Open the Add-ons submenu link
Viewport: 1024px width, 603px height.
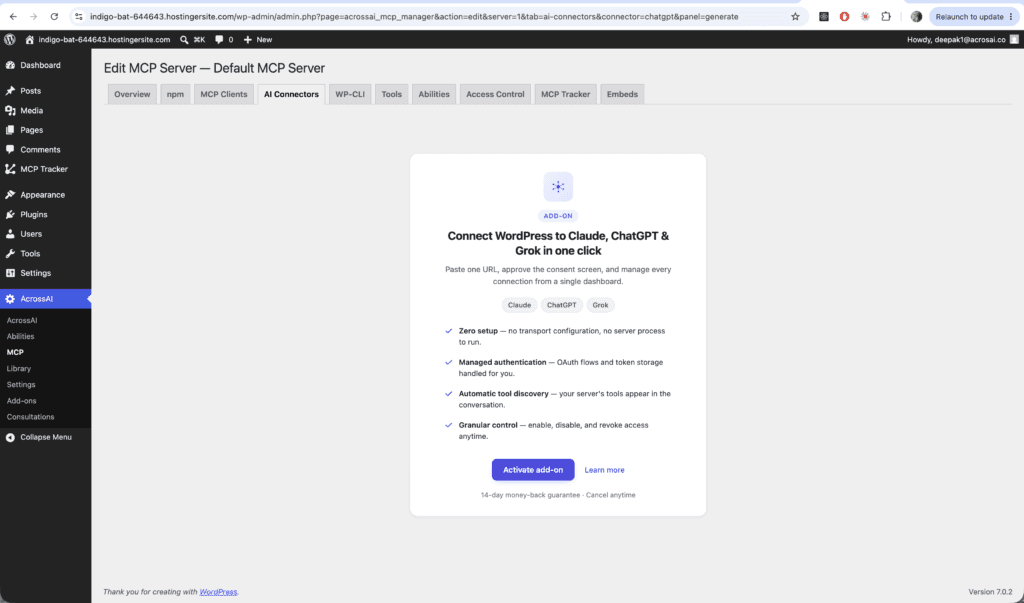coord(22,400)
